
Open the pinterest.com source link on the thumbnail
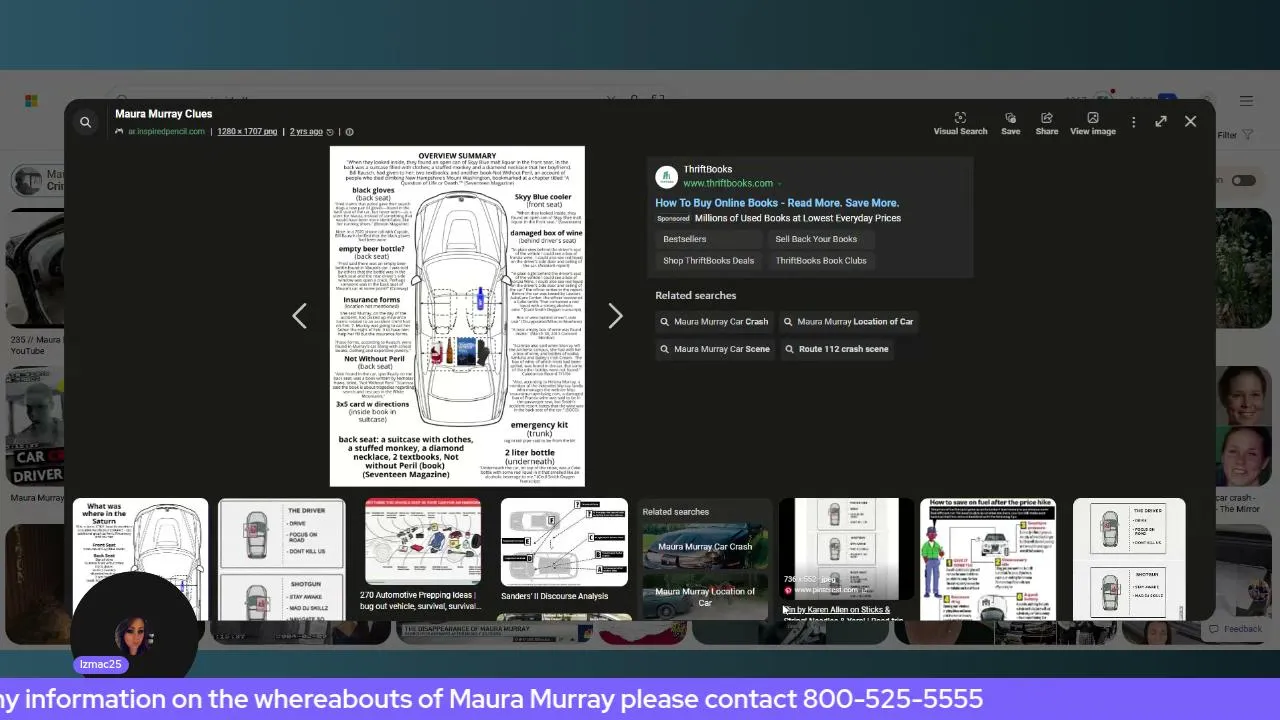[x=826, y=590]
